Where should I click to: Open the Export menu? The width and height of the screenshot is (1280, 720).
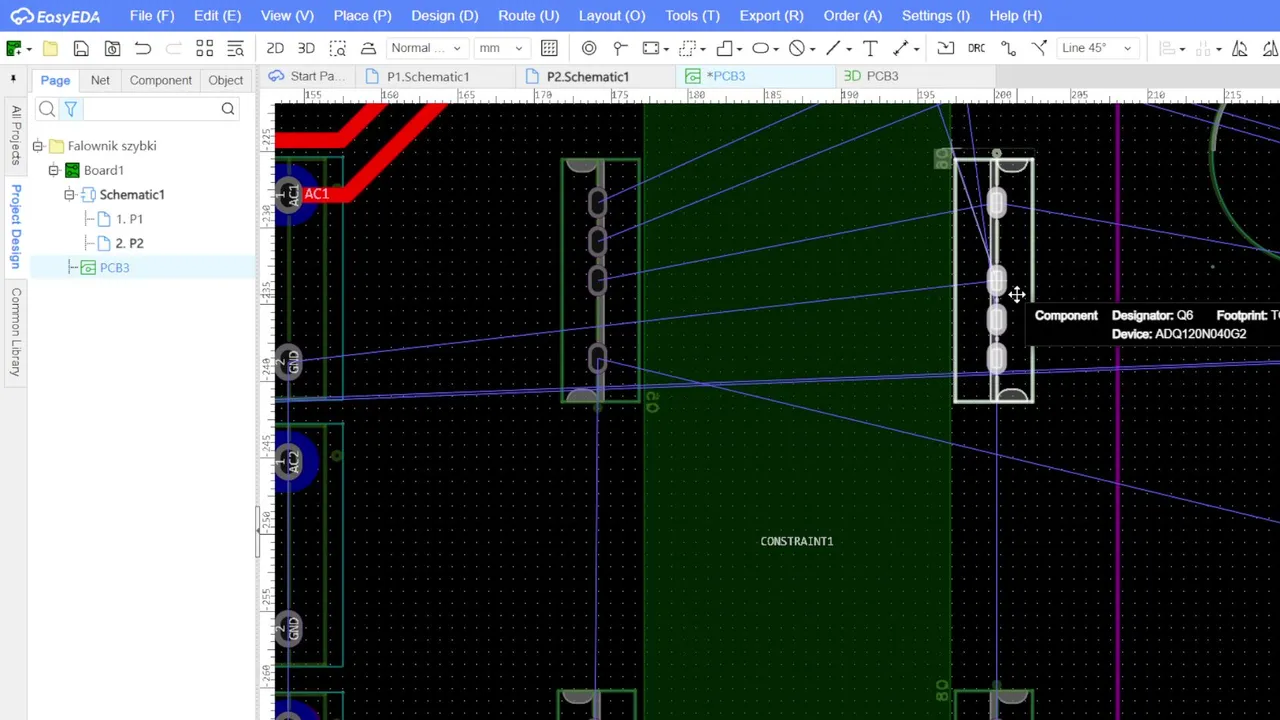[x=771, y=15]
